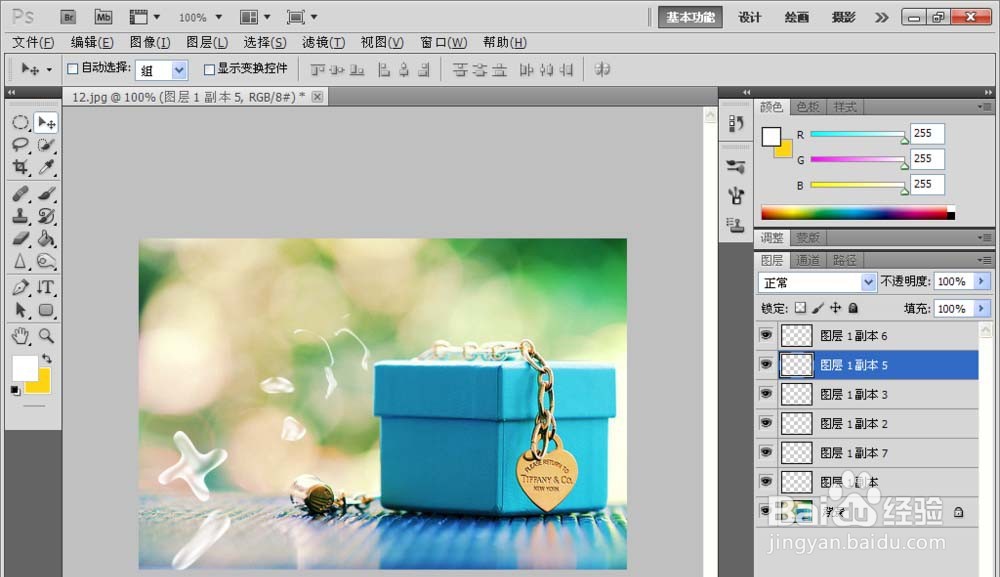Select the Dodge tool
This screenshot has height=577, width=1000.
(47, 261)
